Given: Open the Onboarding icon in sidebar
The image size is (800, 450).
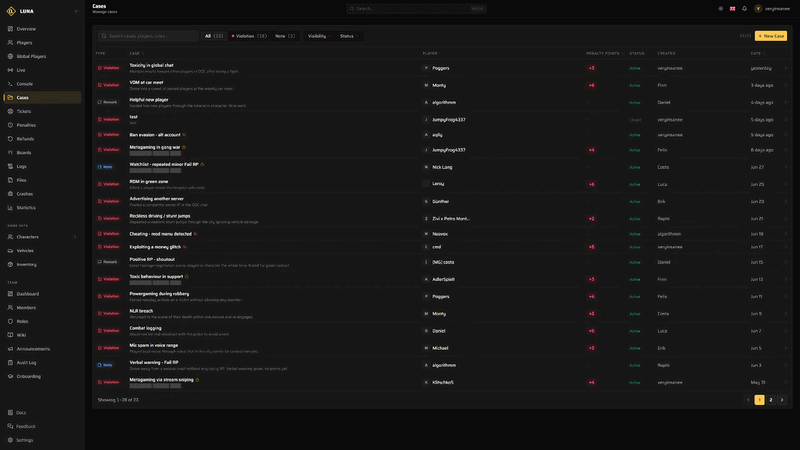Looking at the screenshot, I should click(10, 377).
